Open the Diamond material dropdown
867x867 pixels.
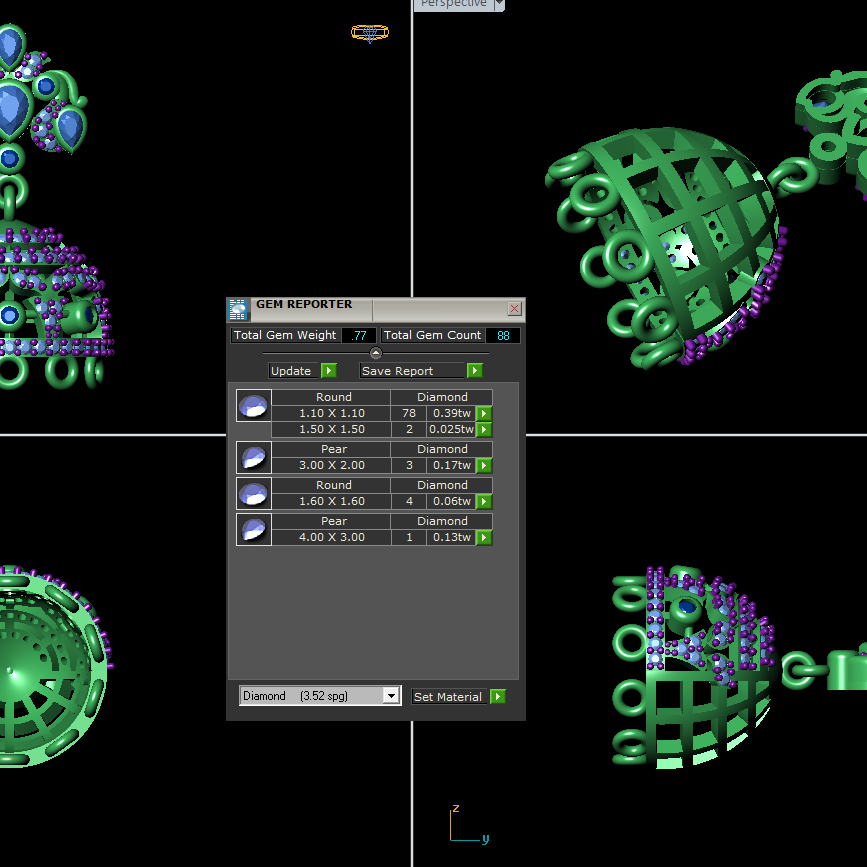391,696
